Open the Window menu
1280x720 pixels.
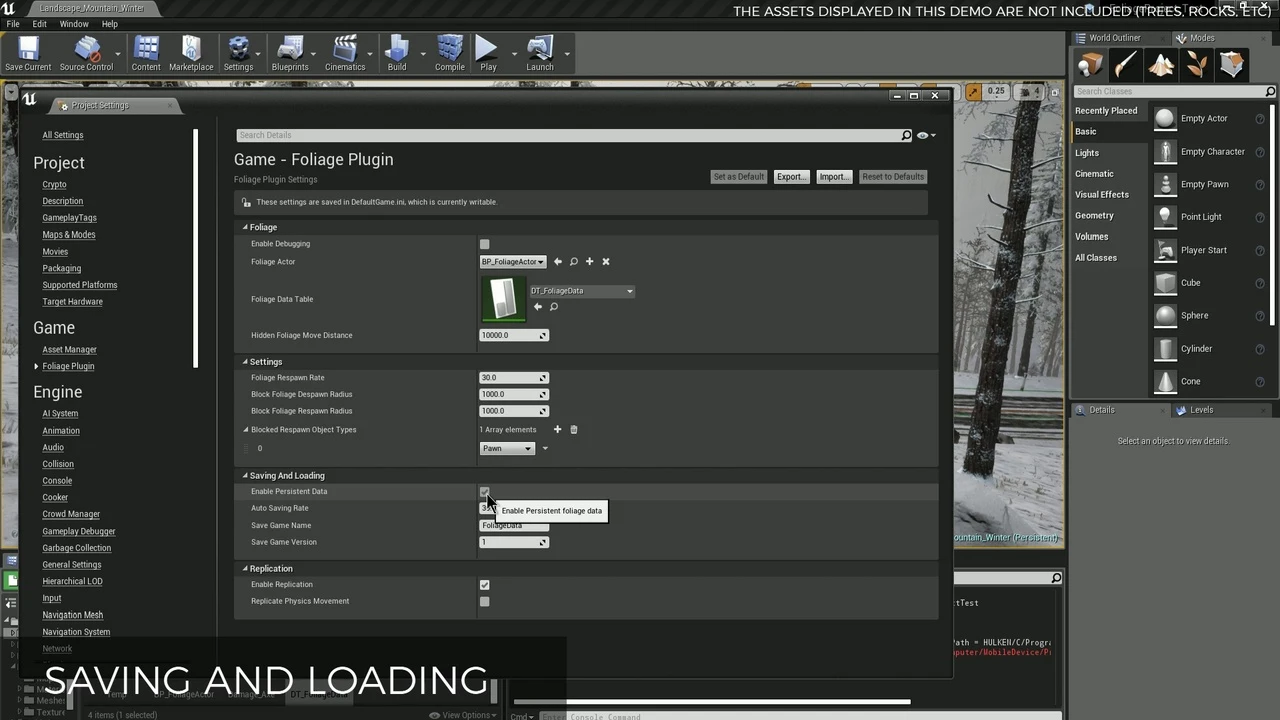click(74, 24)
